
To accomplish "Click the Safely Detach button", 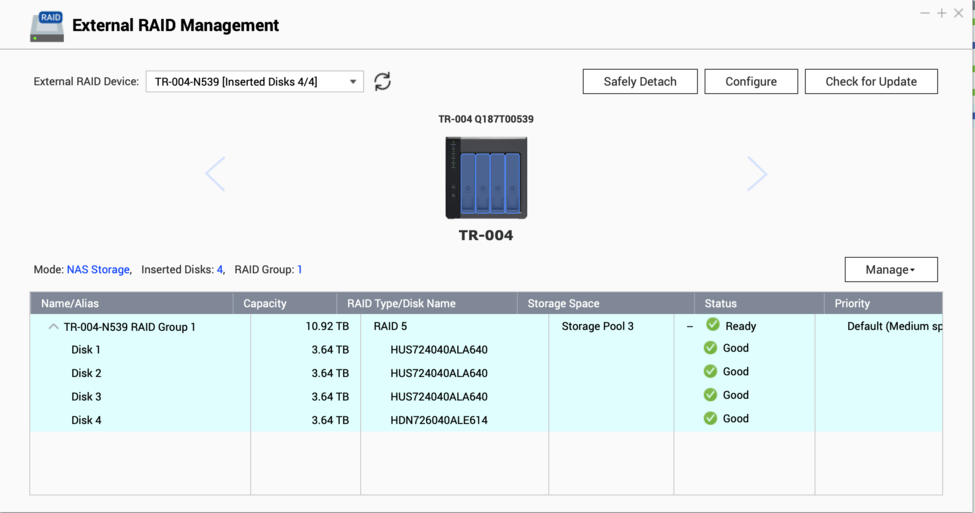I will tap(640, 81).
